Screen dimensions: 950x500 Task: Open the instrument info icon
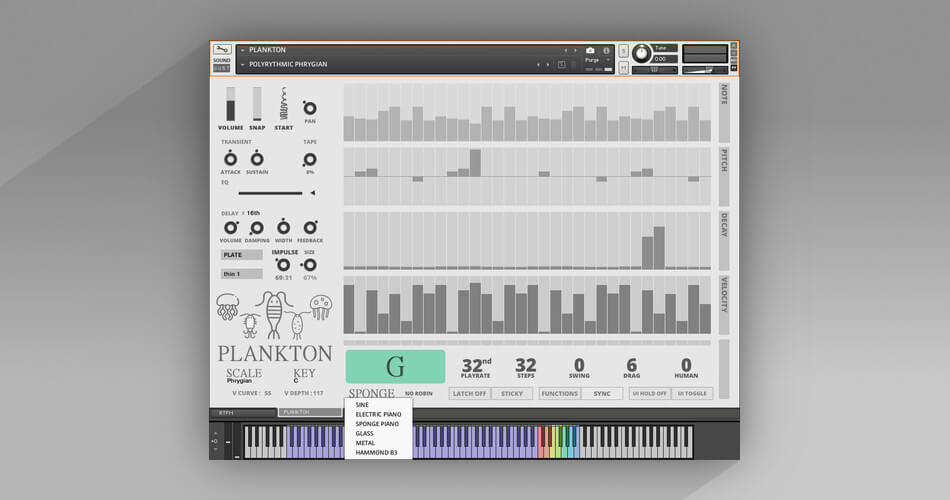pos(606,51)
